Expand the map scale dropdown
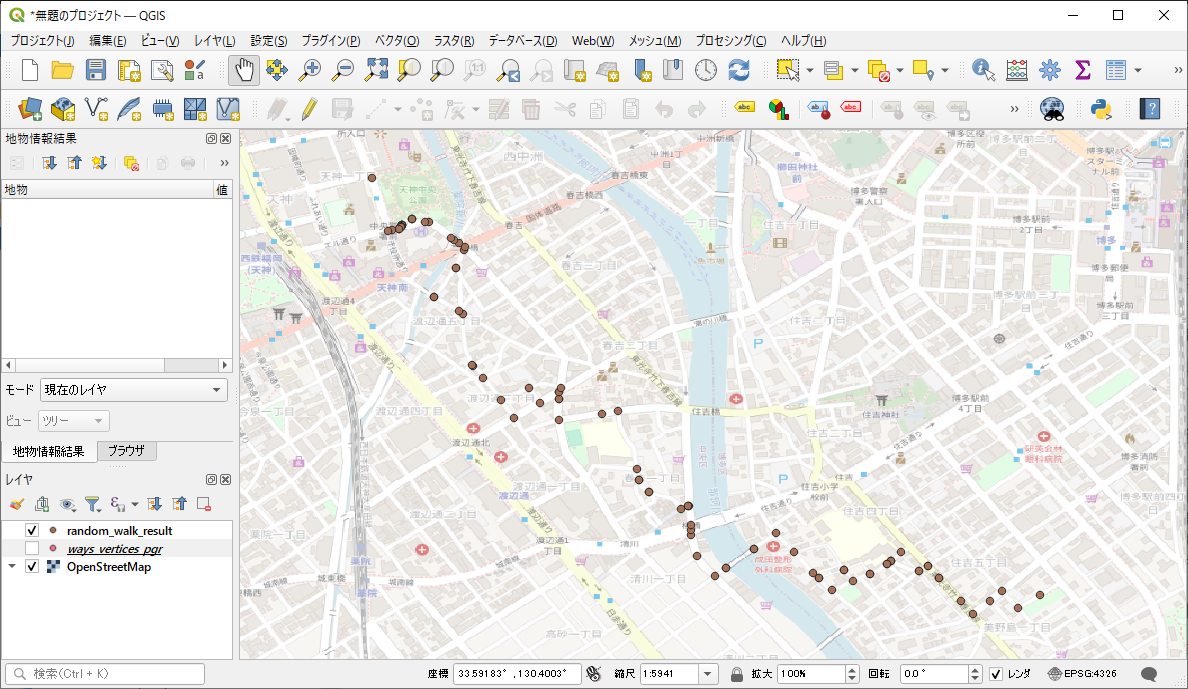Viewport: 1188px width, 689px height. pos(708,674)
